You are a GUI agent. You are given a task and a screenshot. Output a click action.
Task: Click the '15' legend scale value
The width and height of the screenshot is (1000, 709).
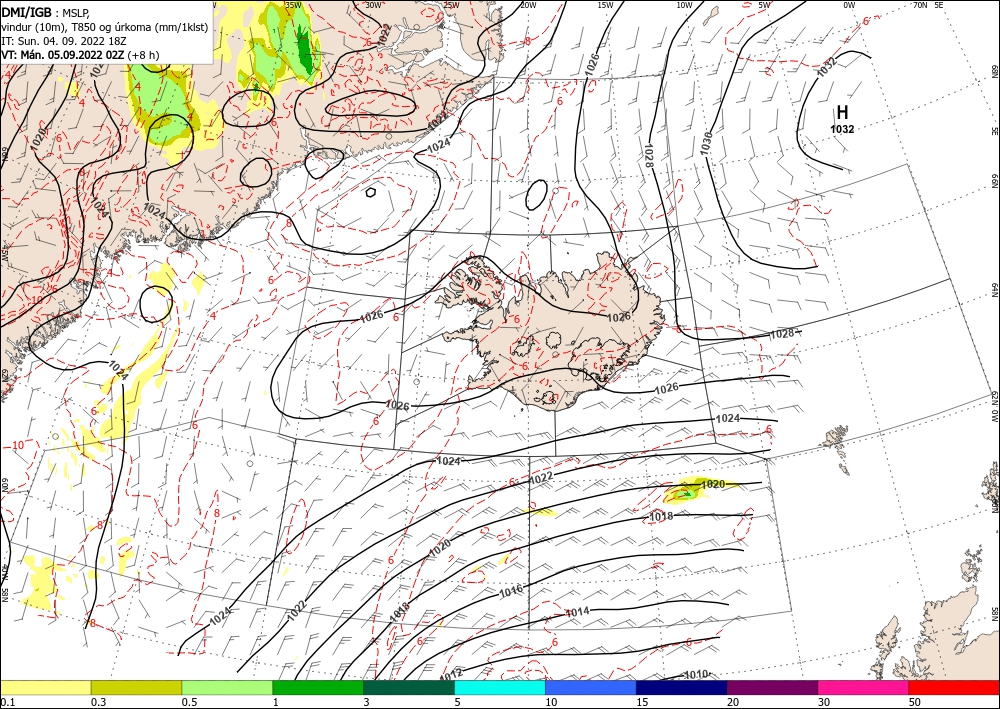642,702
